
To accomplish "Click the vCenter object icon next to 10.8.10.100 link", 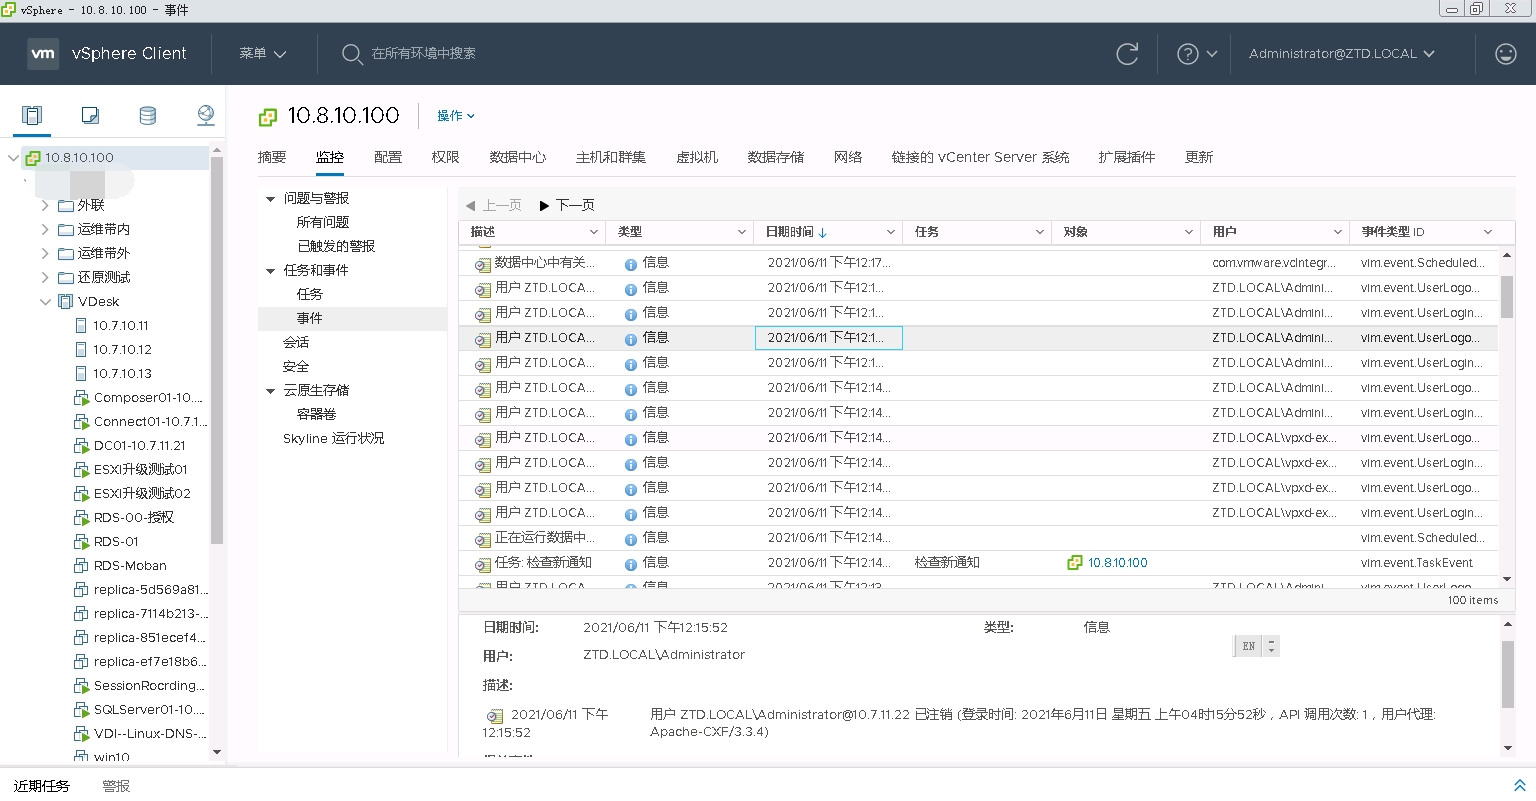I will [1075, 563].
